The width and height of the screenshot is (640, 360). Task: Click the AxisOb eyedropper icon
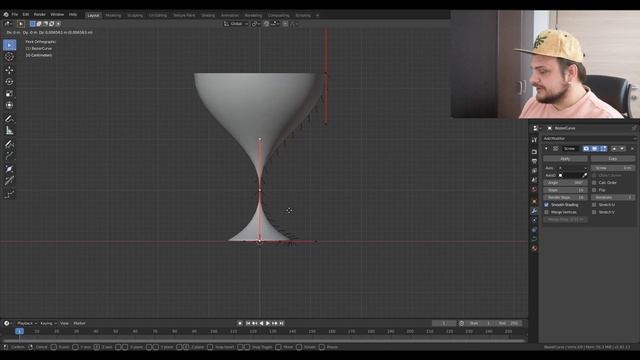tap(584, 175)
